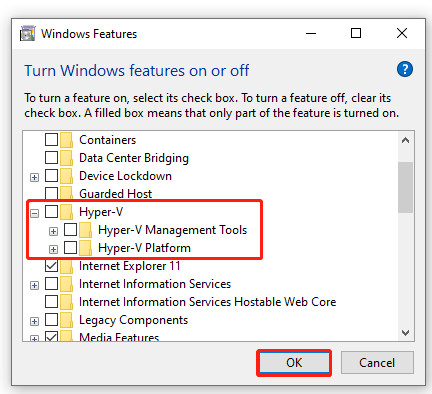Tick the Hyper-V Management Tools checkbox
Image resolution: width=432 pixels, height=394 pixels.
pyautogui.click(x=71, y=229)
